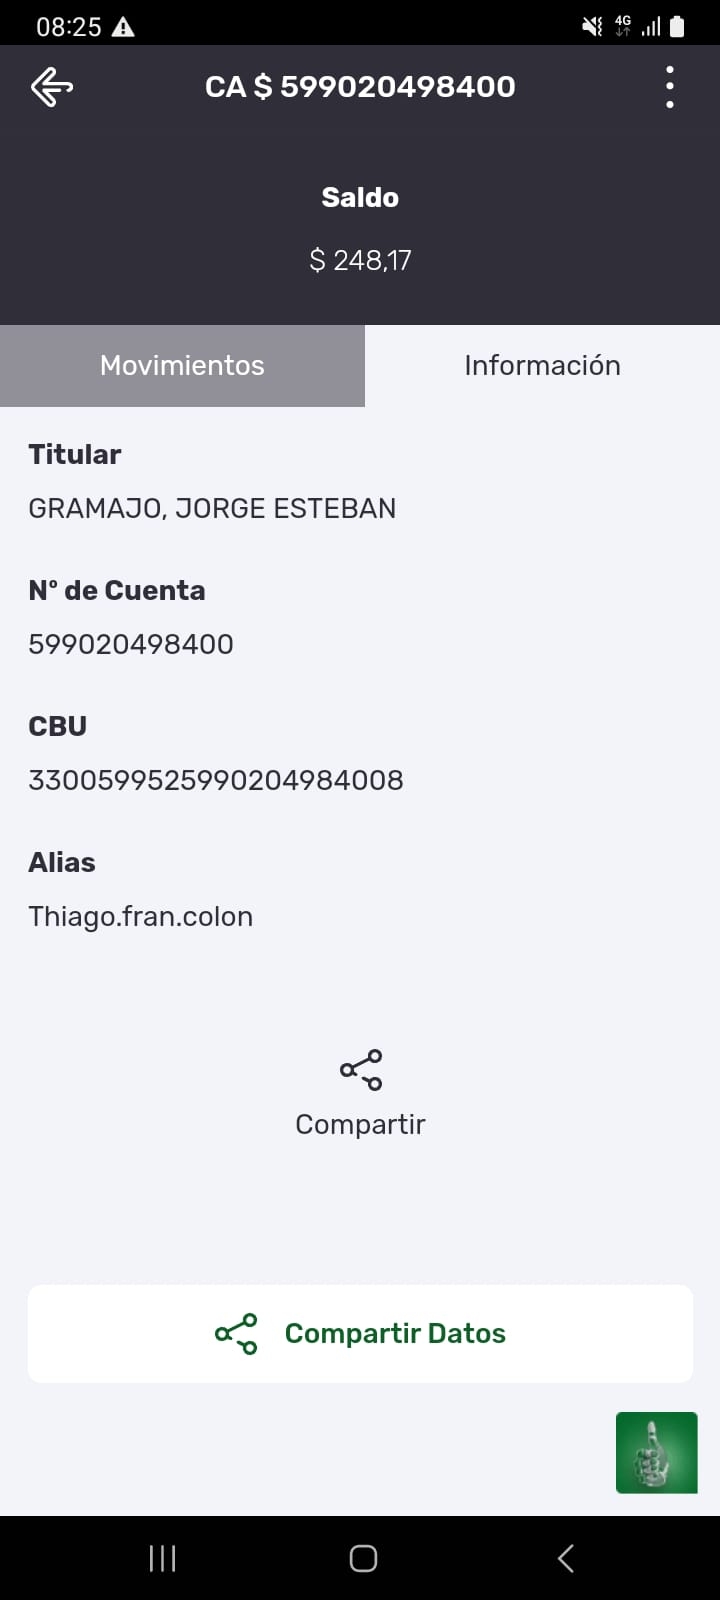Tap the CA $ 599020498400 header title
This screenshot has height=1600, width=720.
pos(360,87)
